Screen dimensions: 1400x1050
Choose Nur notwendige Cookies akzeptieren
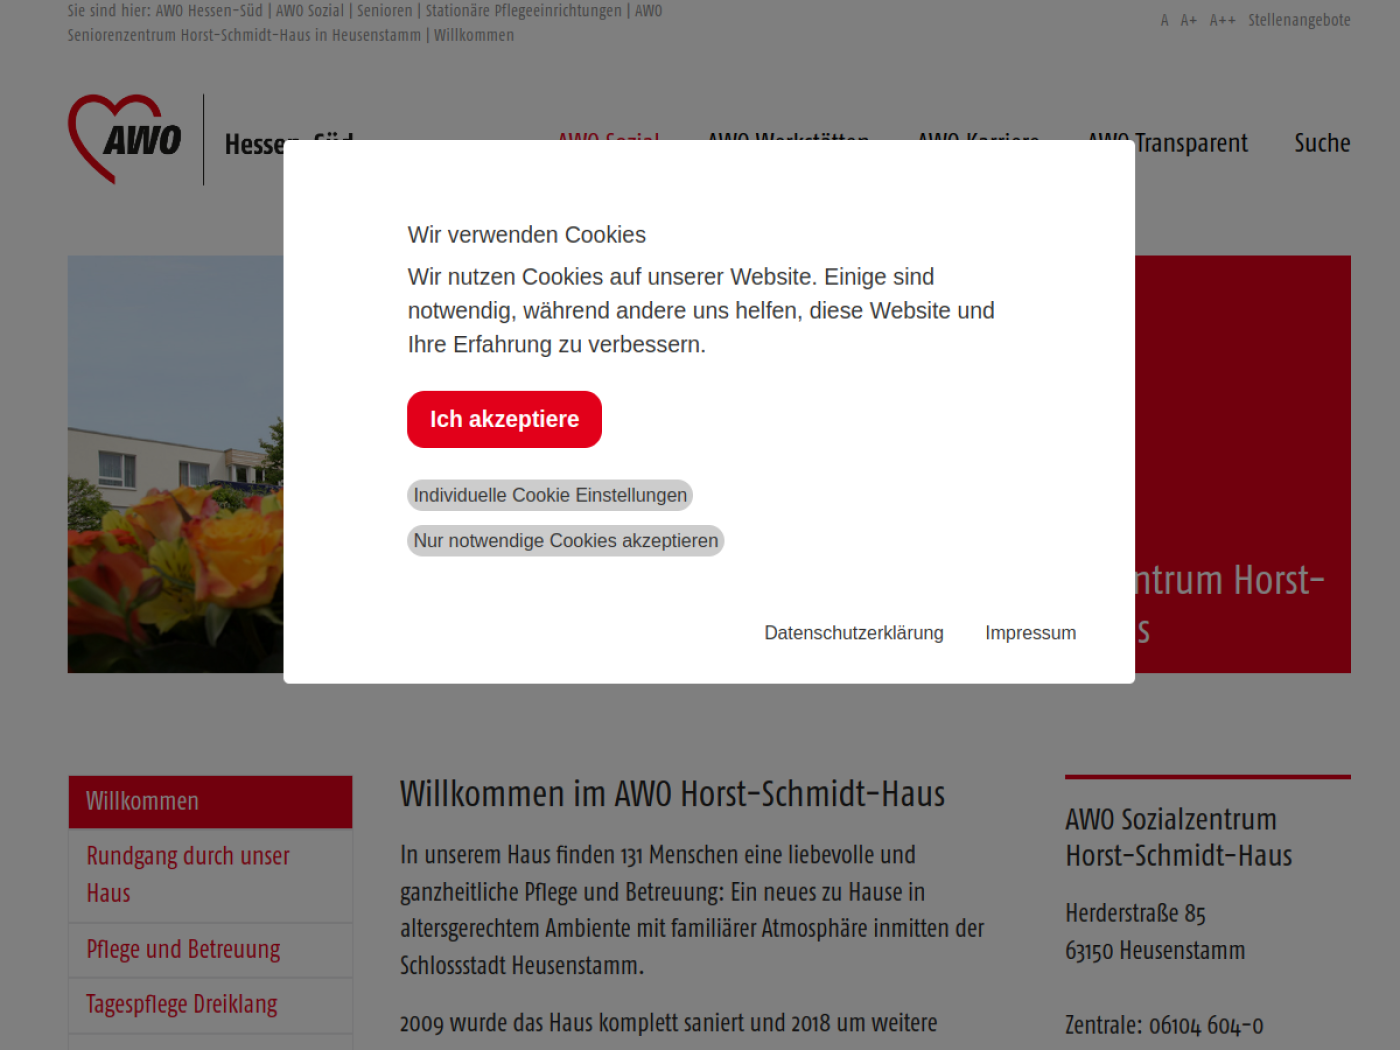566,541
